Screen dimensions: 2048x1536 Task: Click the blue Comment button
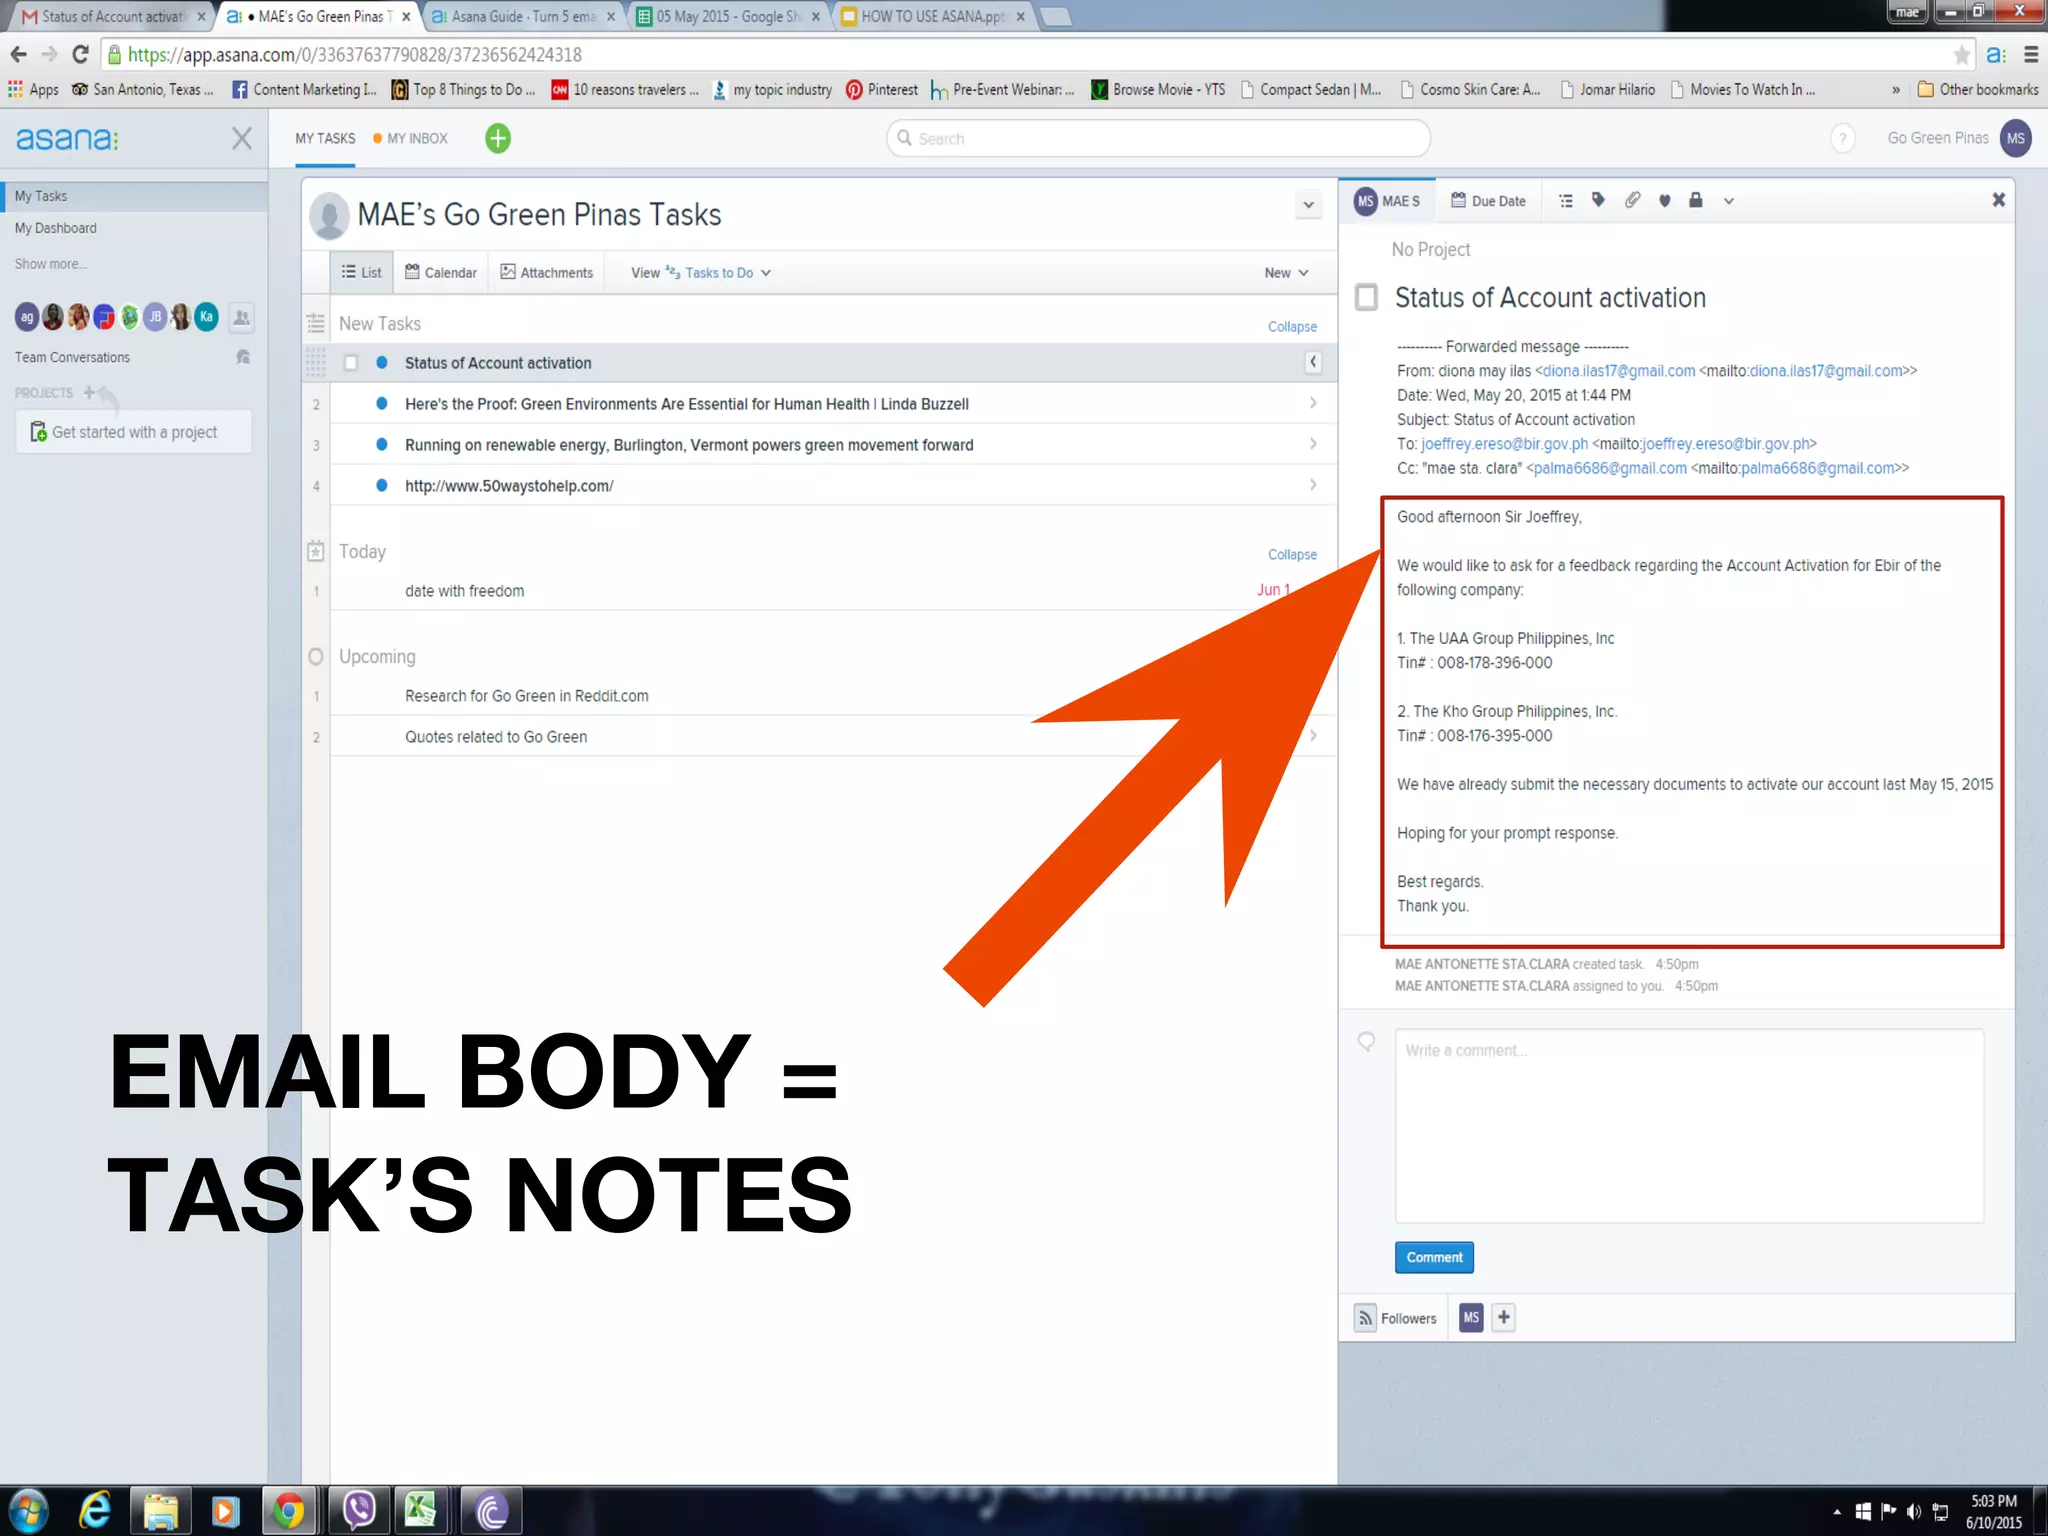(x=1434, y=1257)
